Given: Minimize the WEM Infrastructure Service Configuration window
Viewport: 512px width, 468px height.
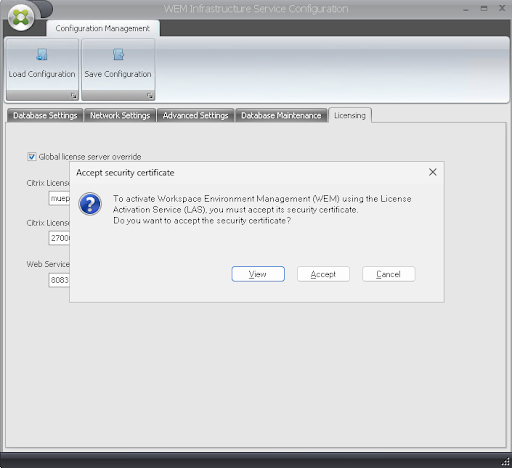Looking at the screenshot, I should [466, 9].
